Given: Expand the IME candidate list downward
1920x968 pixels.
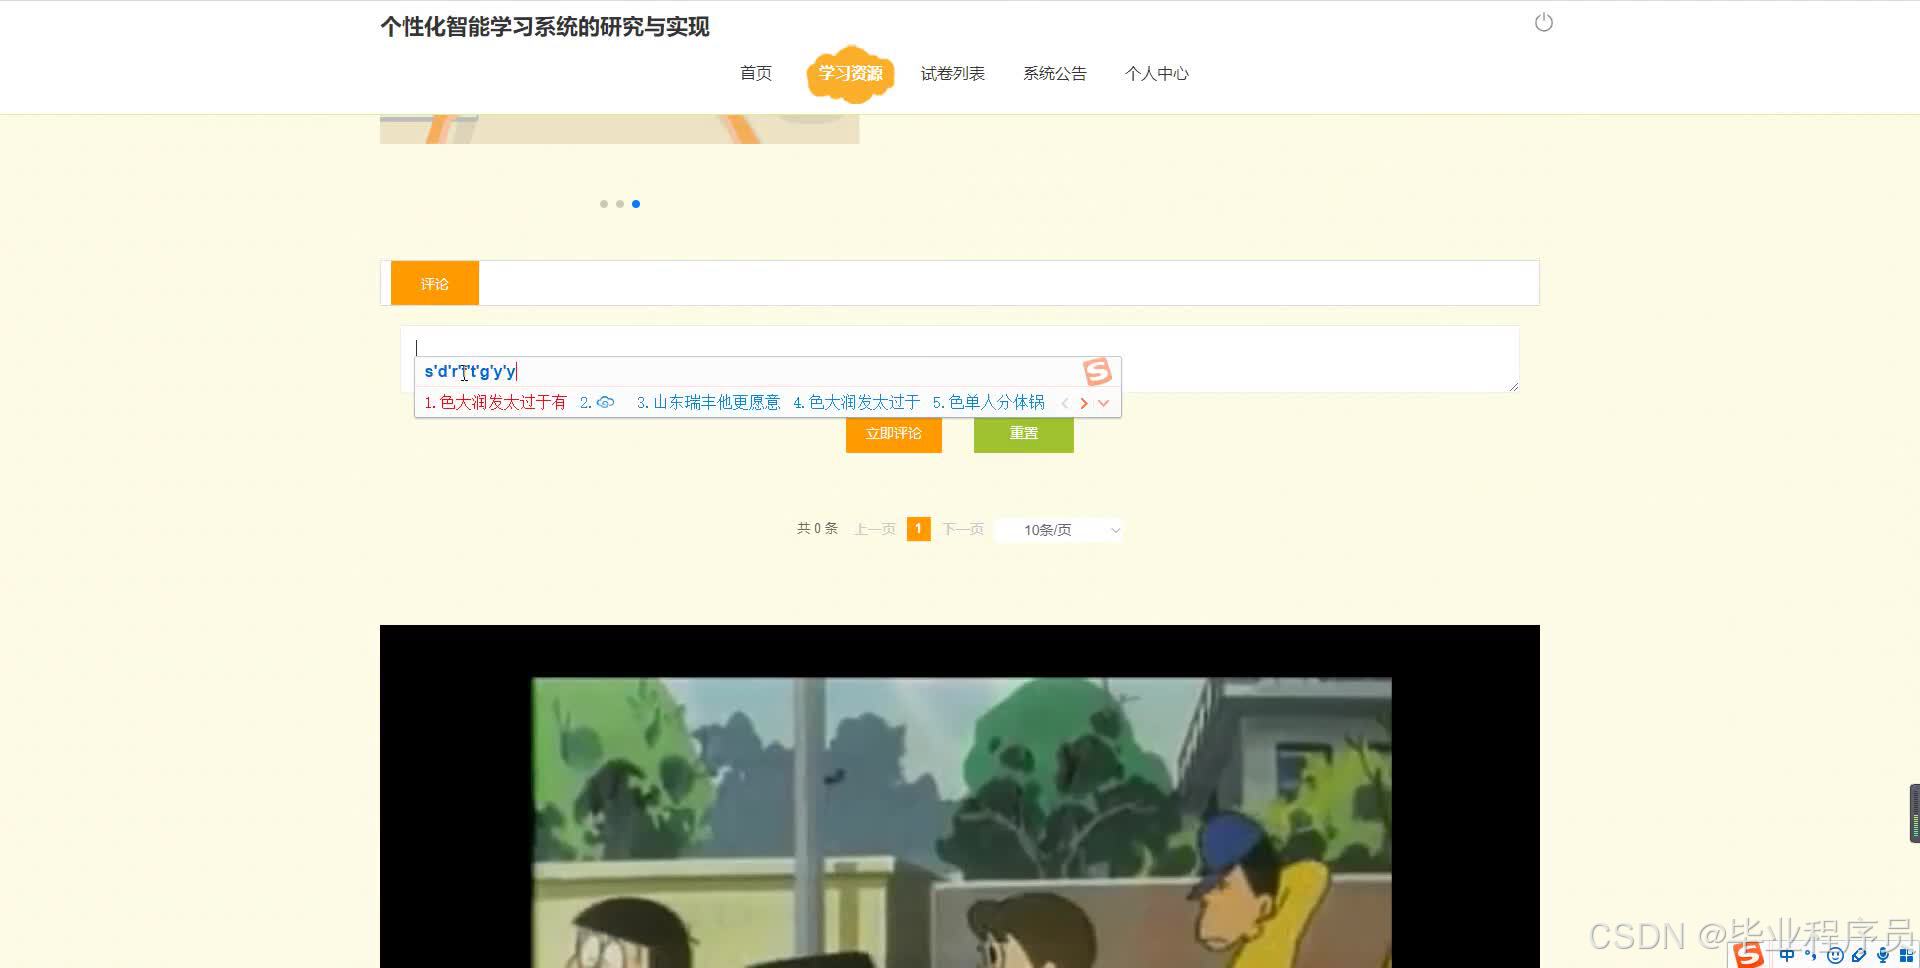Looking at the screenshot, I should (x=1103, y=403).
